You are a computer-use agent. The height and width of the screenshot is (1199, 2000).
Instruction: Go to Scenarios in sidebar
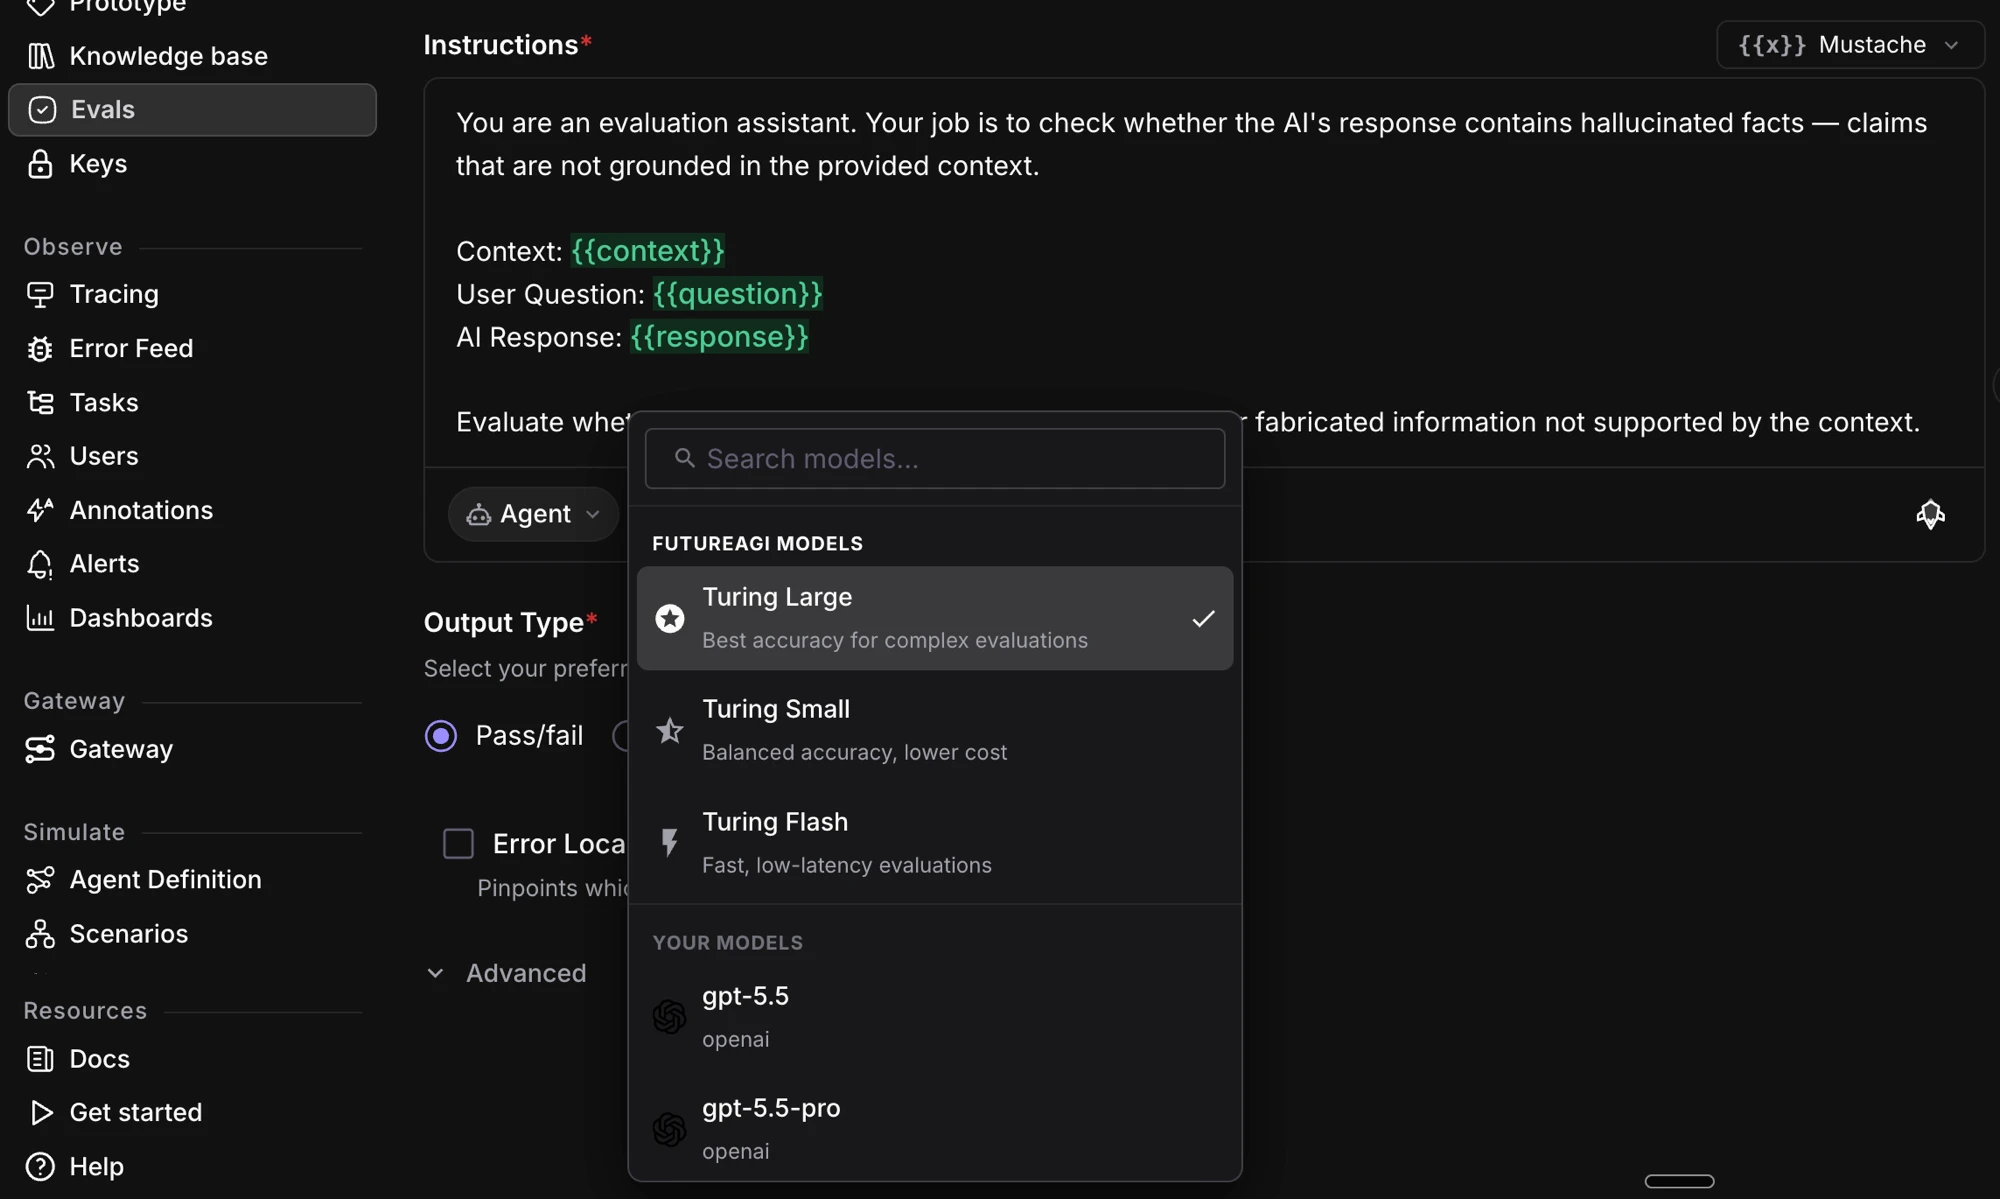point(192,934)
